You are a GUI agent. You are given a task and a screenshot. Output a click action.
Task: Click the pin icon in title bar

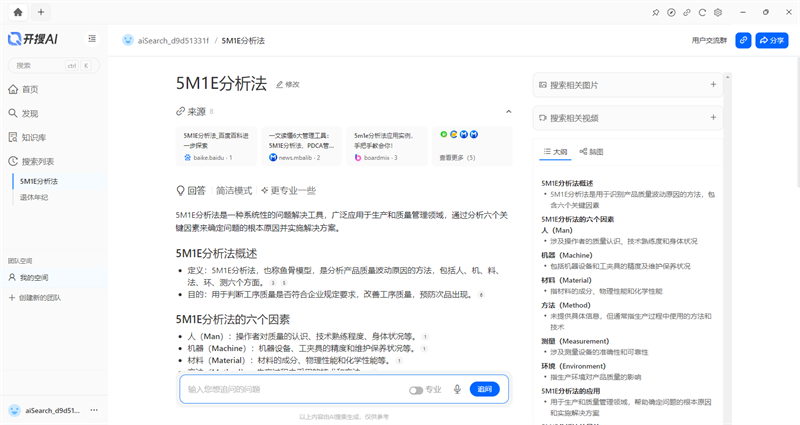point(655,12)
